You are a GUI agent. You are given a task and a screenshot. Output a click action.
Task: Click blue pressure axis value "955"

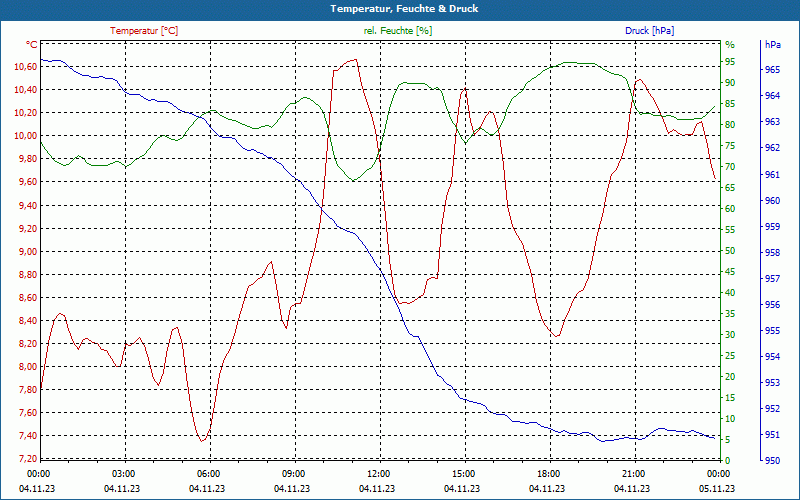[773, 331]
